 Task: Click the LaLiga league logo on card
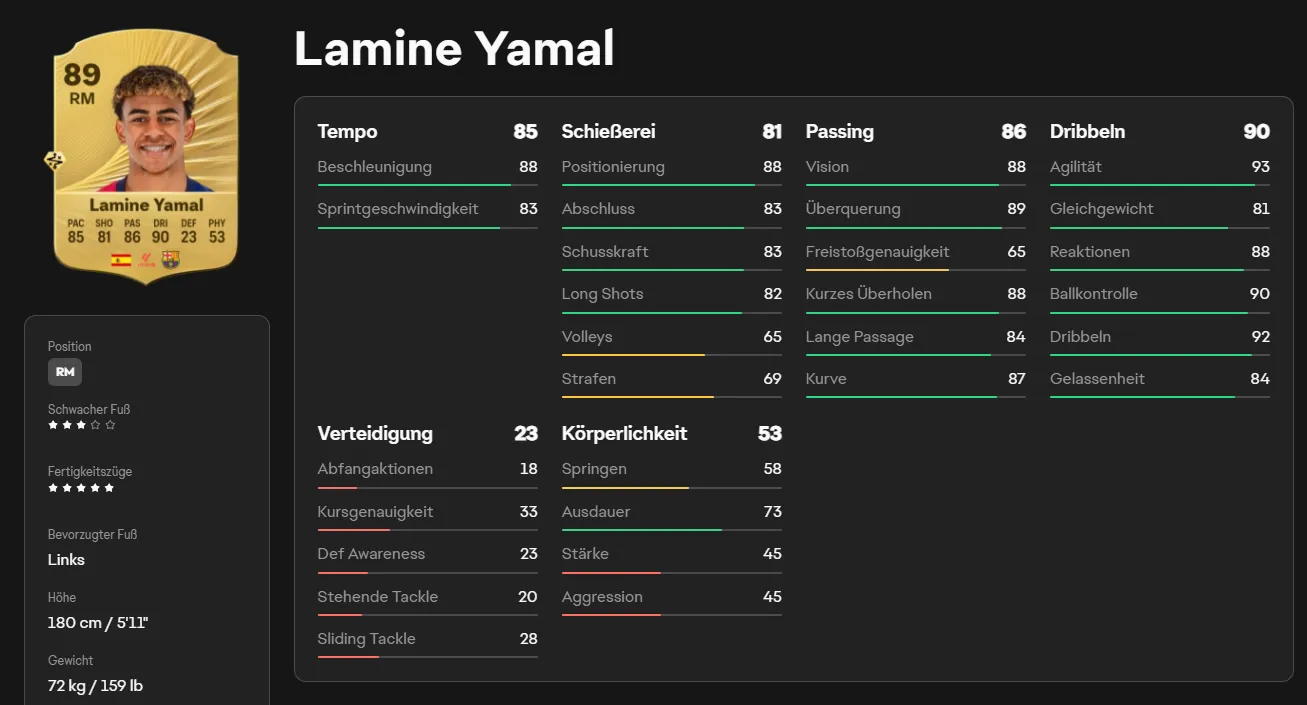click(146, 260)
